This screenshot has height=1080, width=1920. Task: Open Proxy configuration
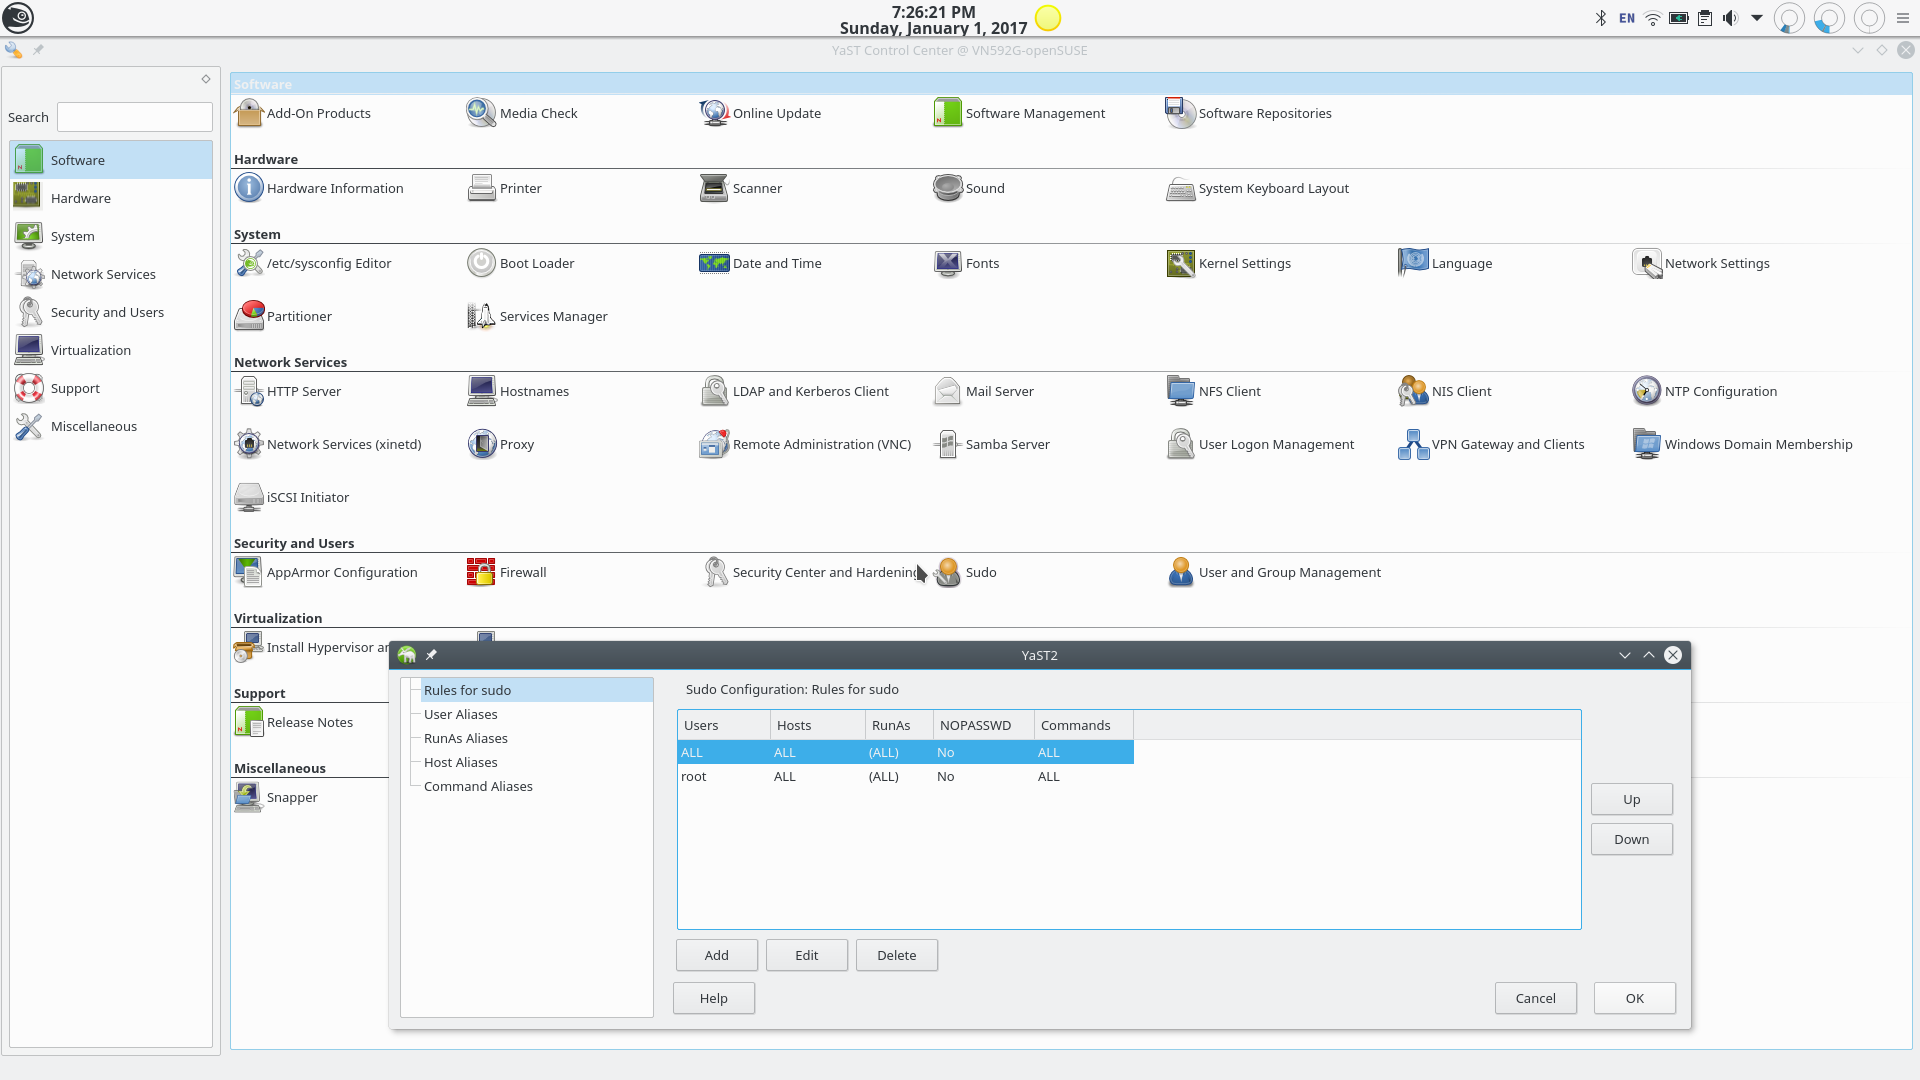500,444
